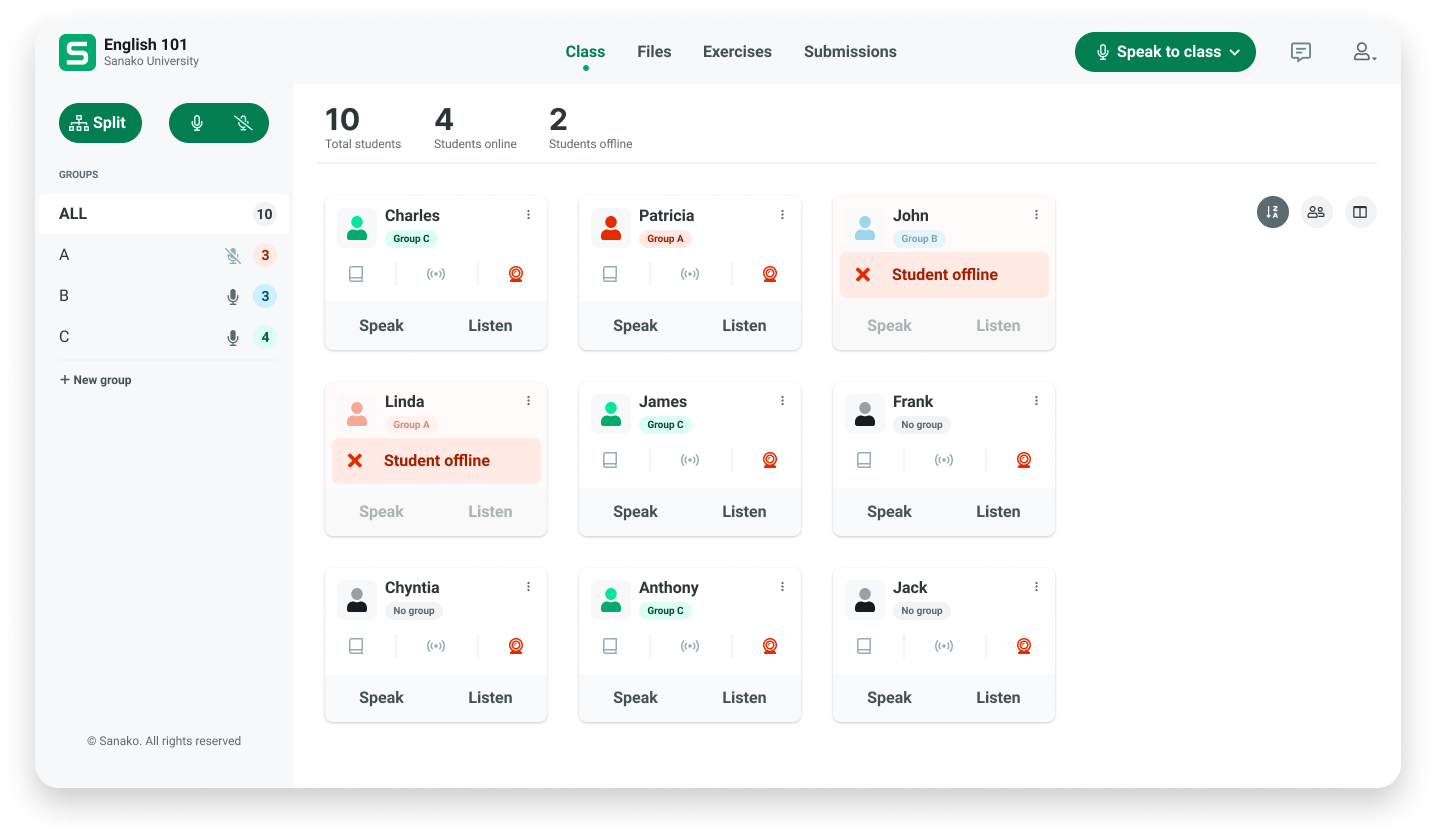This screenshot has height=838, width=1436.
Task: Click Patricia's Group A tag
Action: 665,239
